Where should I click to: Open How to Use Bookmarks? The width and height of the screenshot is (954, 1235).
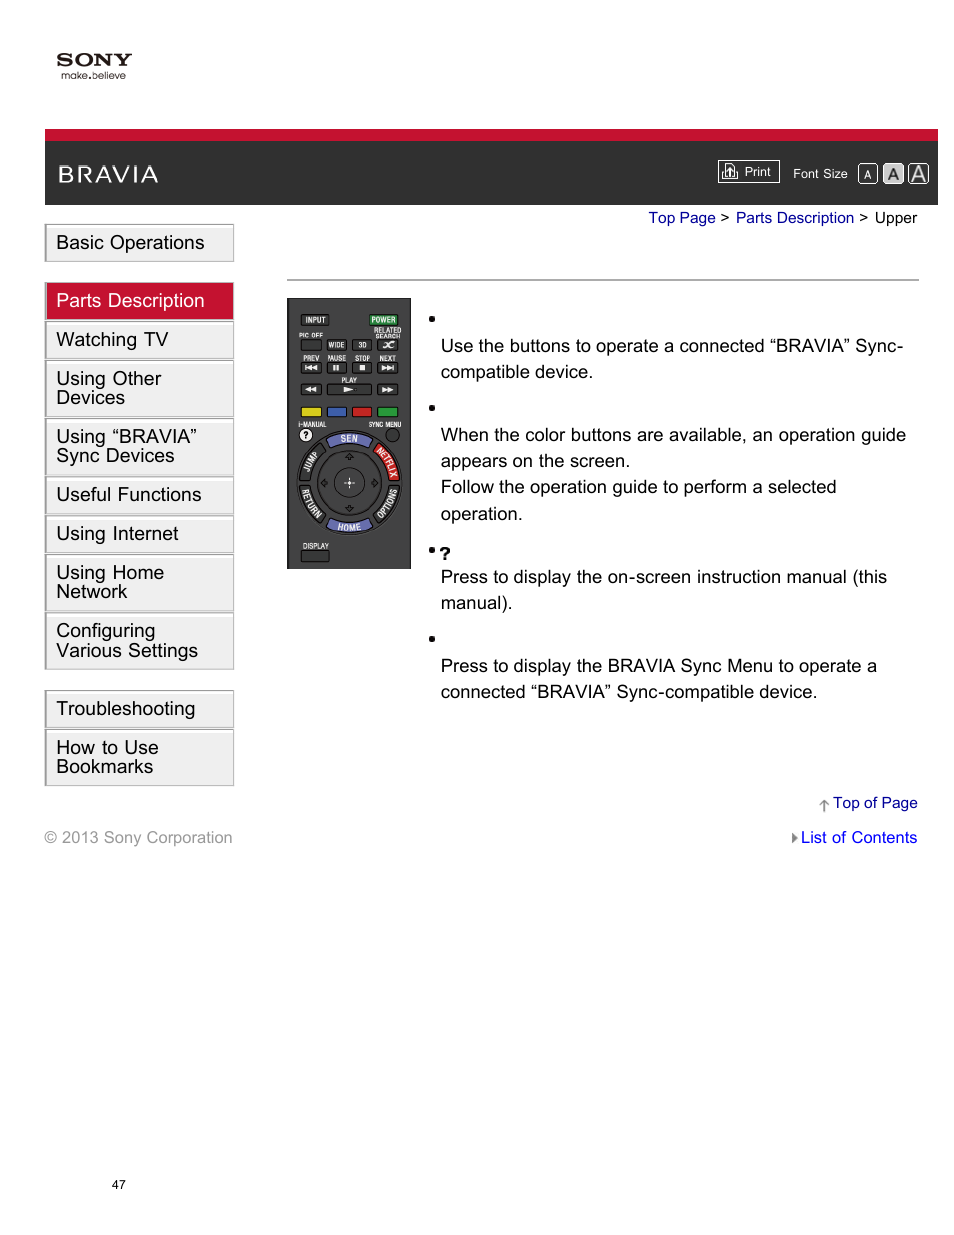pos(139,757)
